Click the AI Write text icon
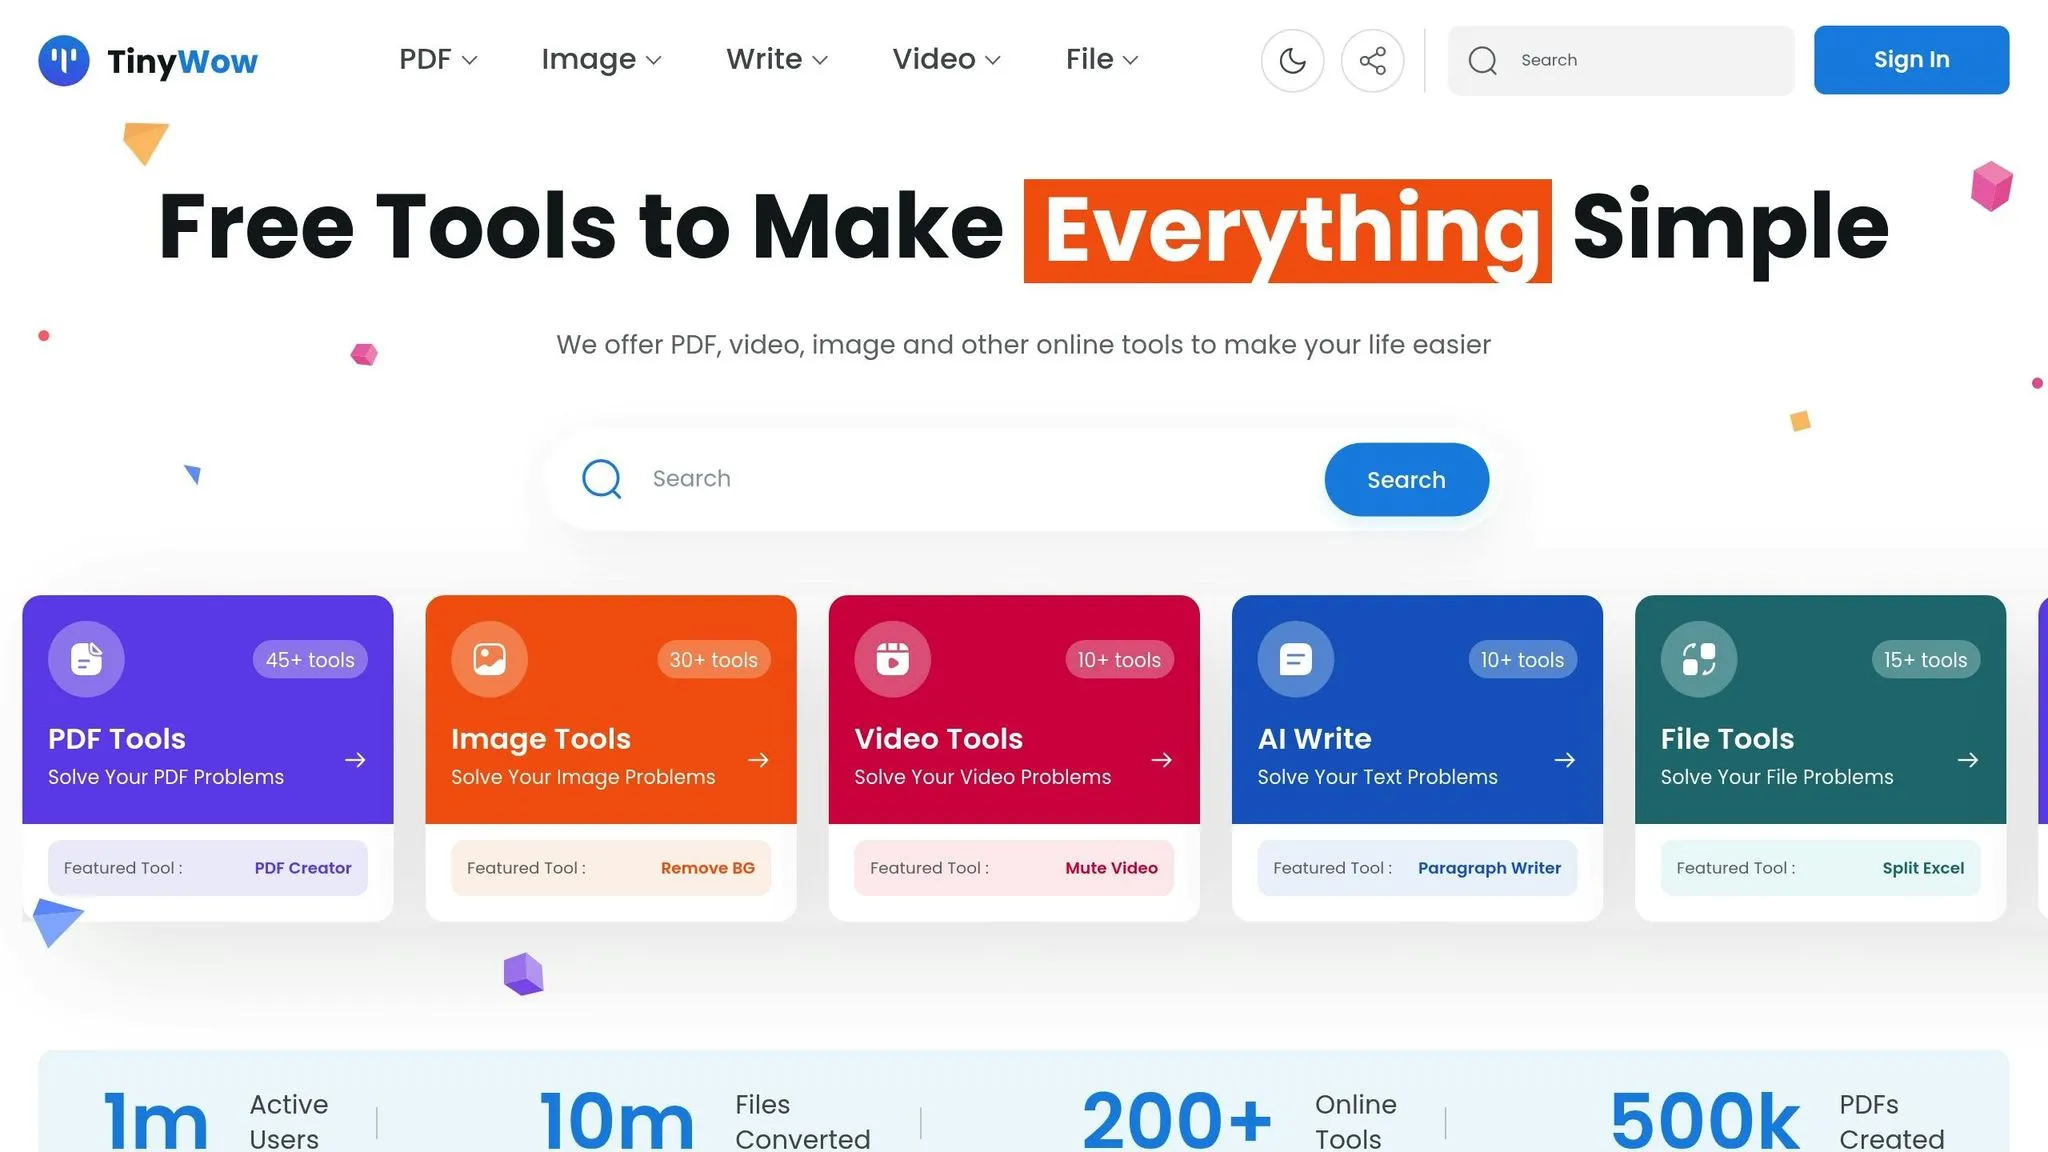The image size is (2048, 1152). click(x=1295, y=659)
